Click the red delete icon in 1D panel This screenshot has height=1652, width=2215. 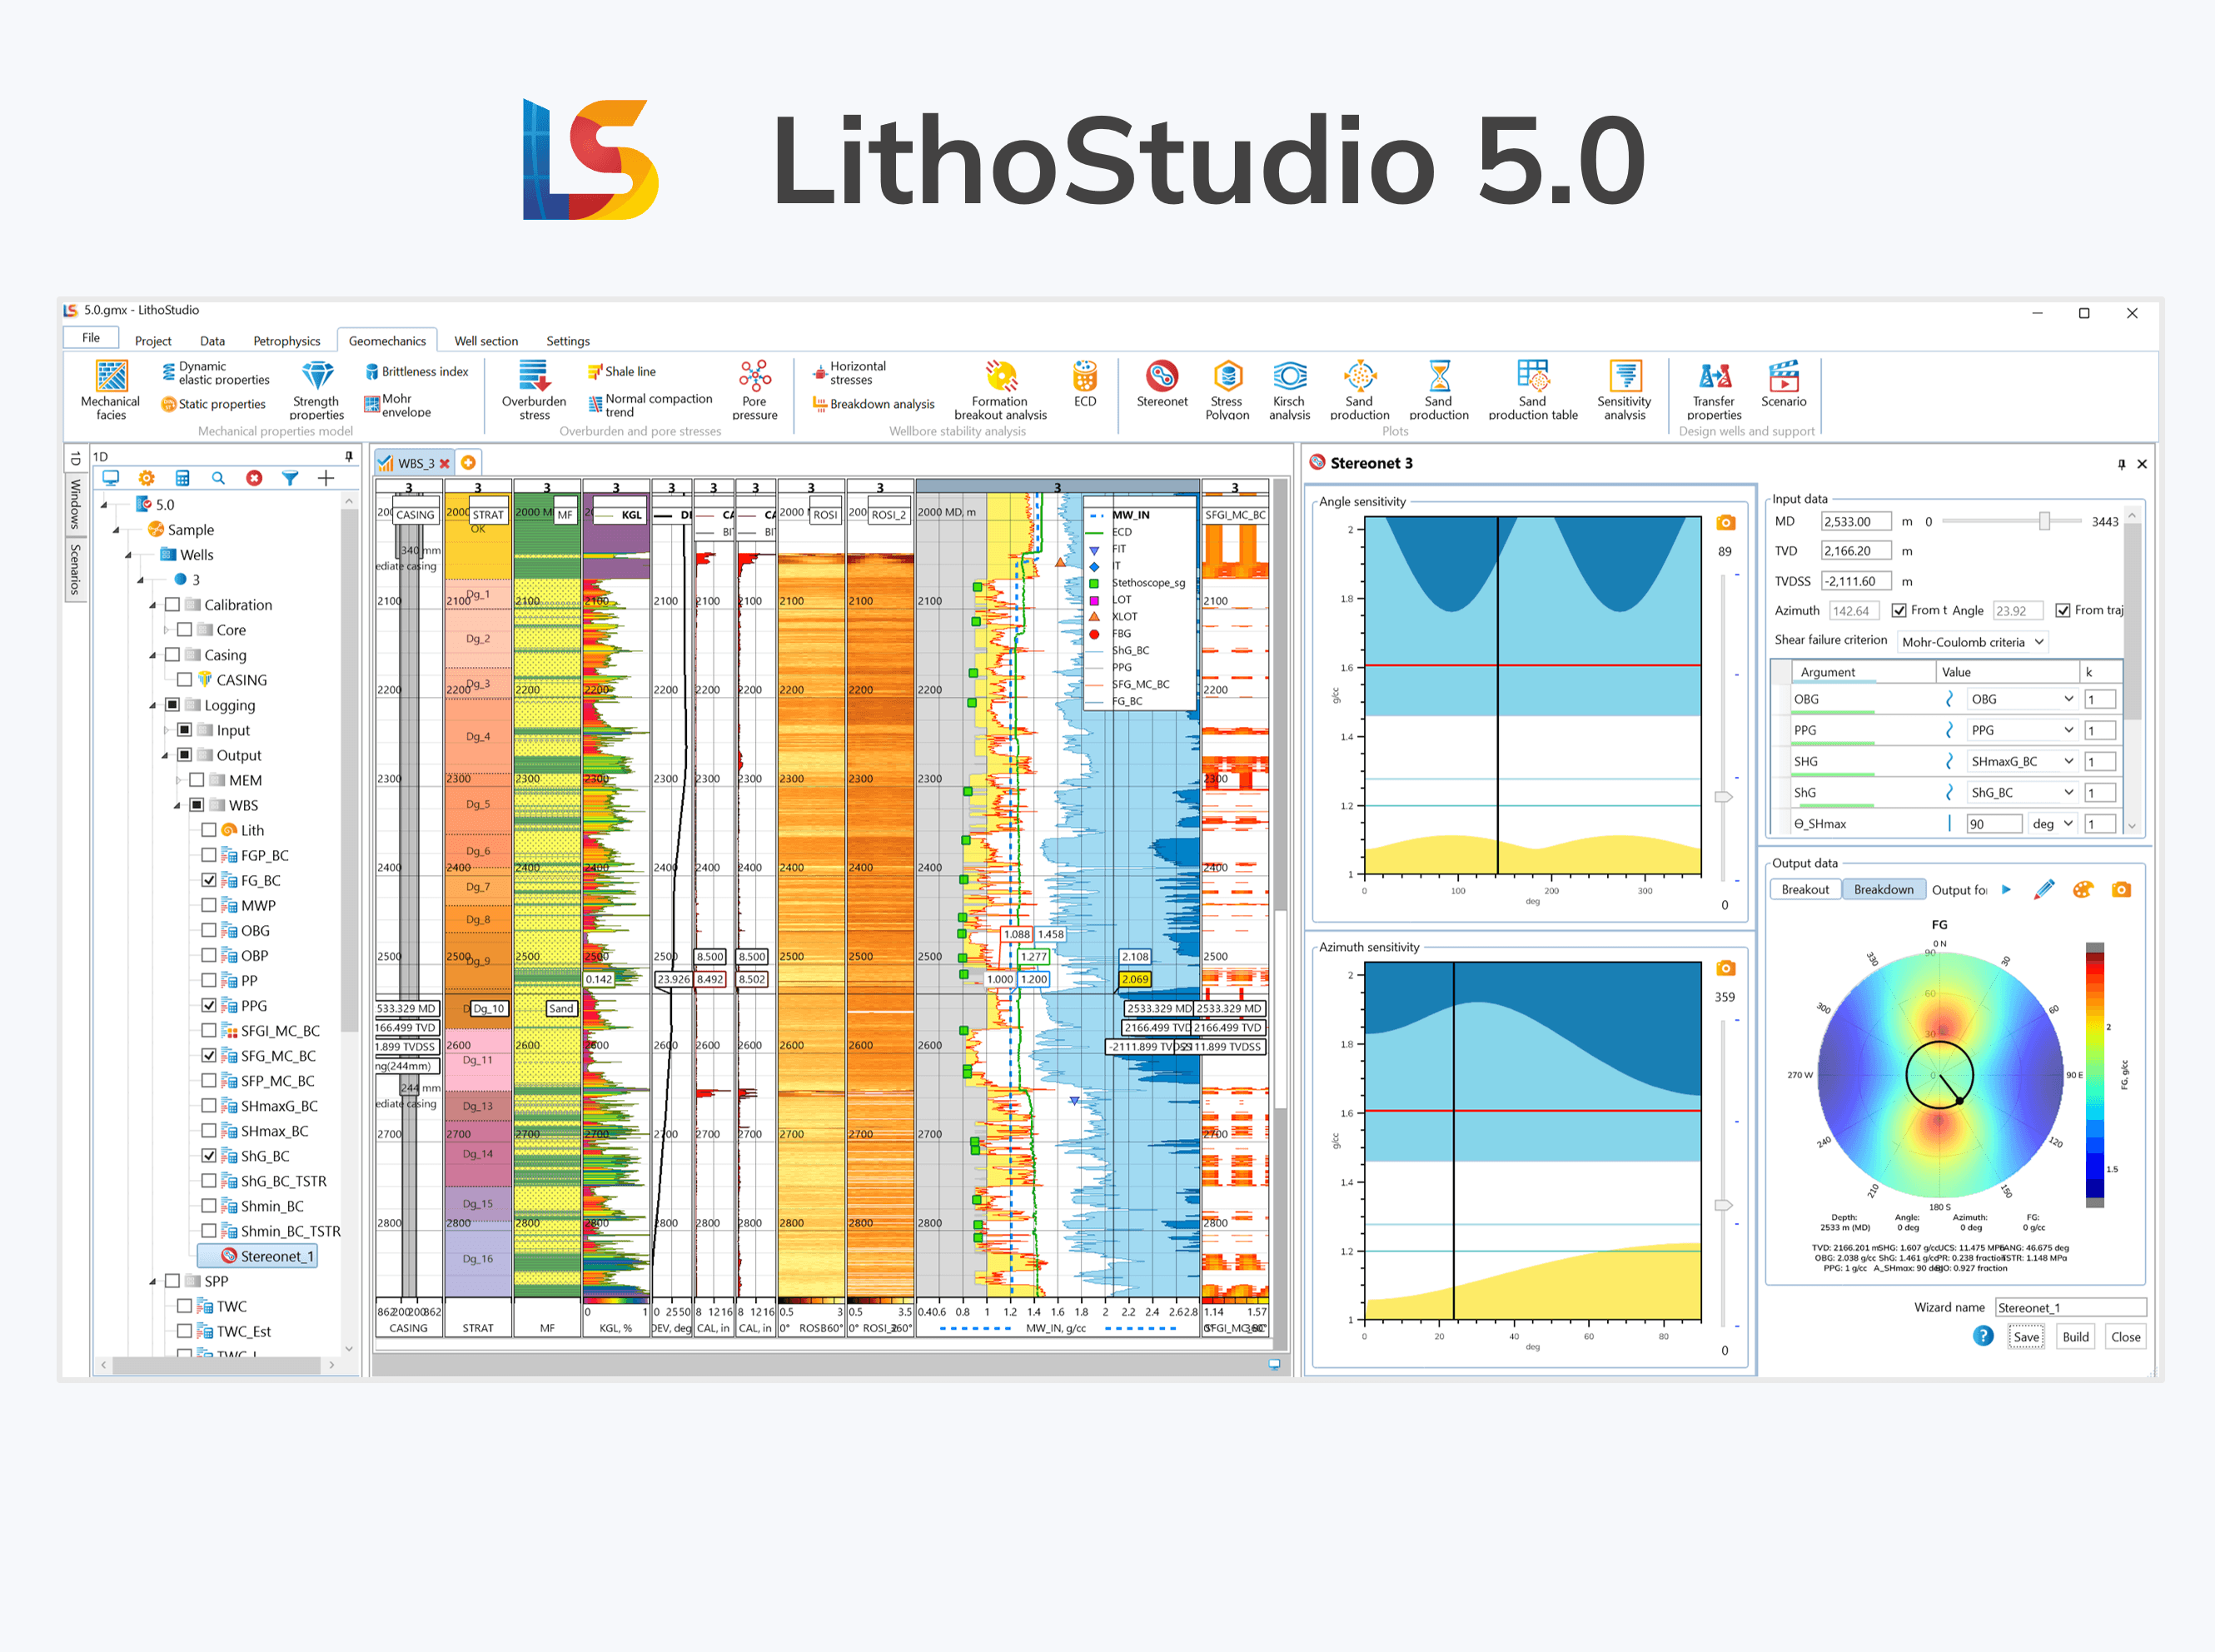[254, 478]
